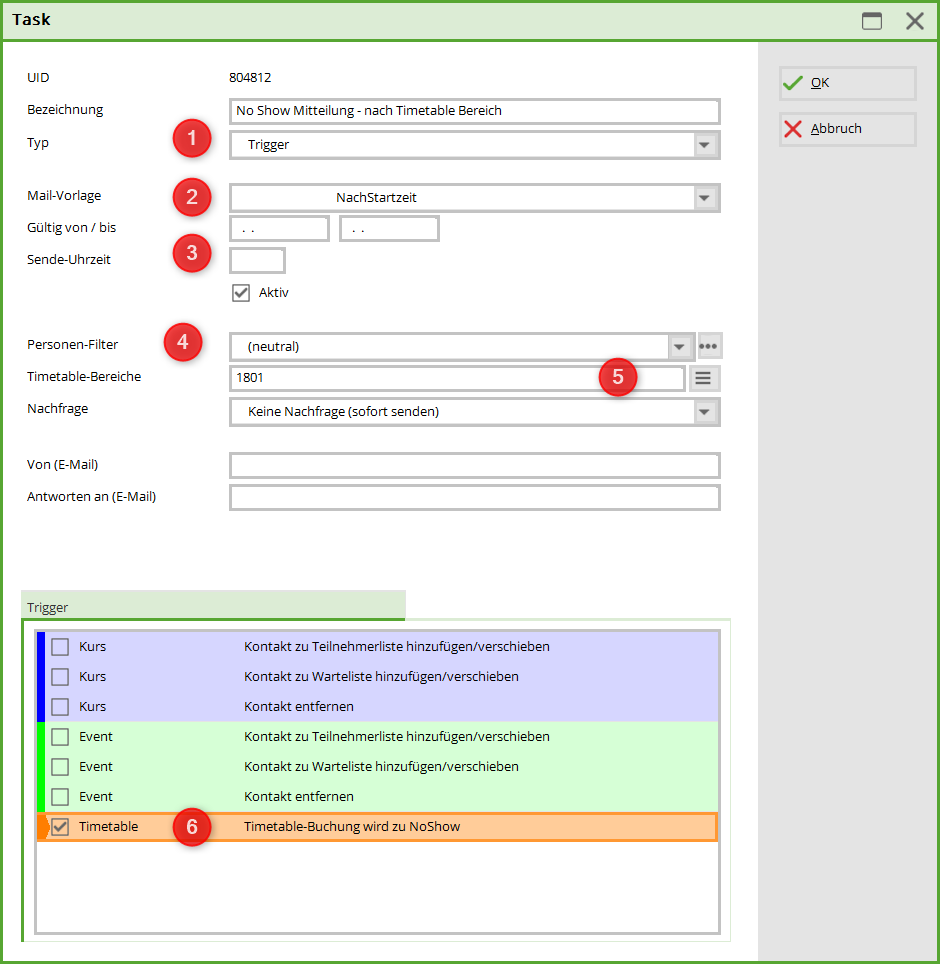This screenshot has width=940, height=964.
Task: Enable Event Kontakt zu Warteliste hinzufügen trigger
Action: point(61,767)
